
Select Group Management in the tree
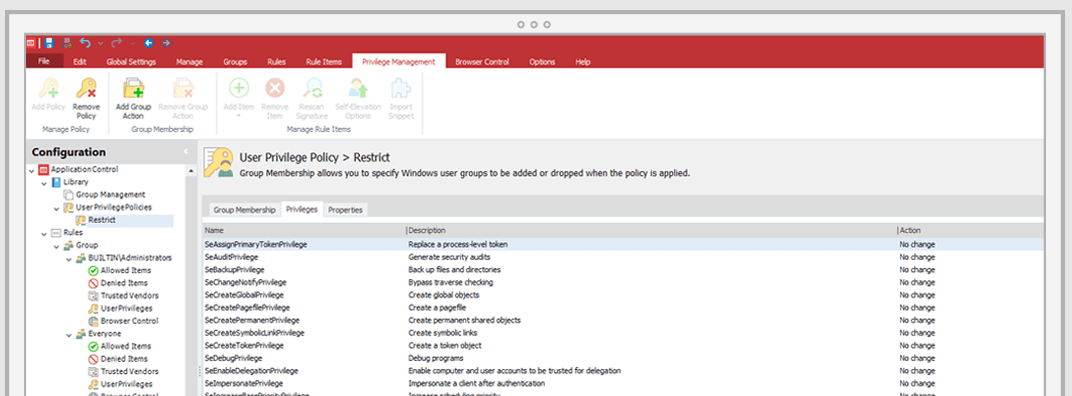(105, 195)
